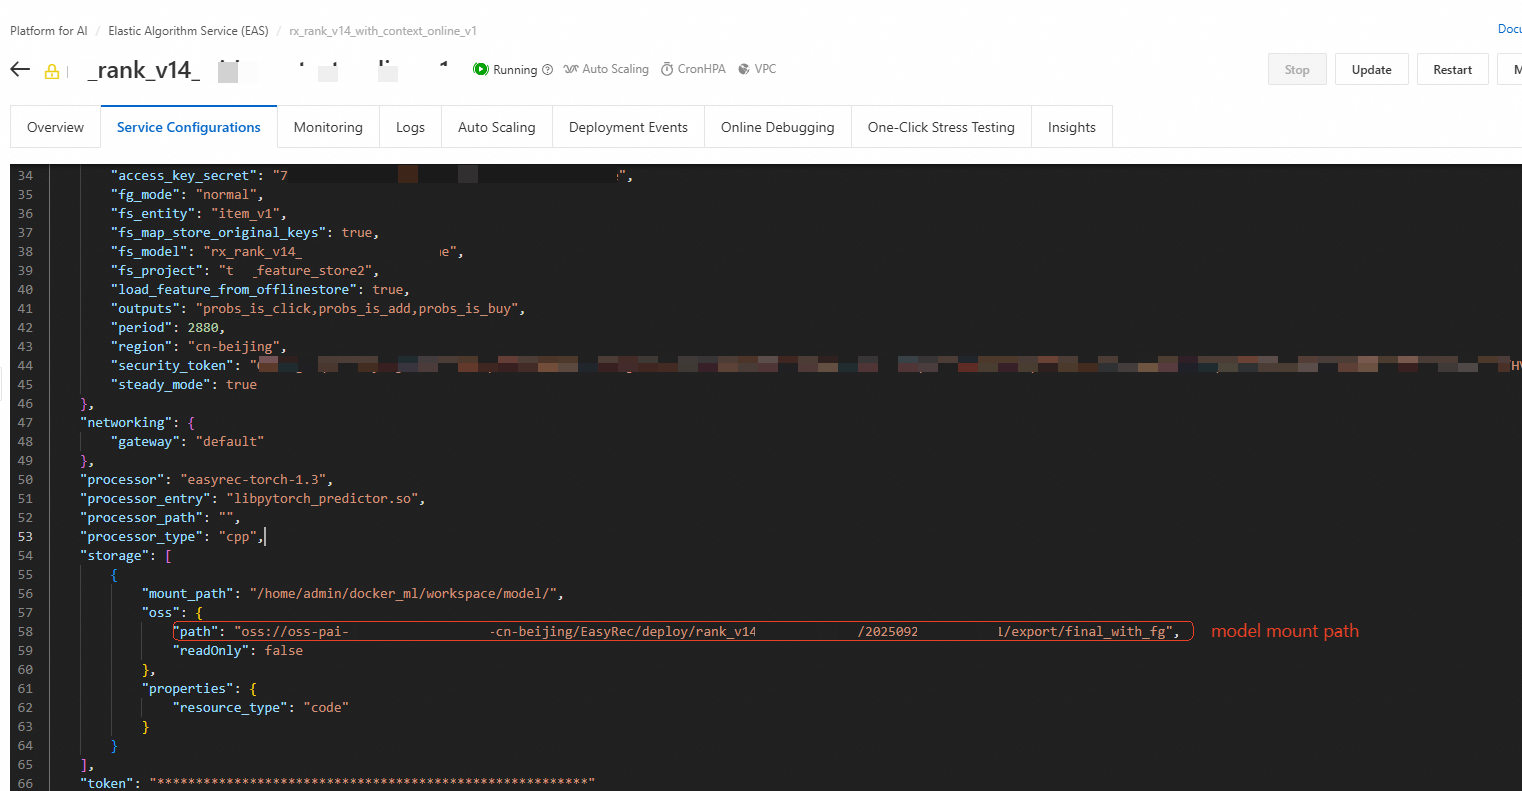Image resolution: width=1522 pixels, height=791 pixels.
Task: Click the "mount_path" line with /home/admin/docker_ml
Action: point(353,594)
